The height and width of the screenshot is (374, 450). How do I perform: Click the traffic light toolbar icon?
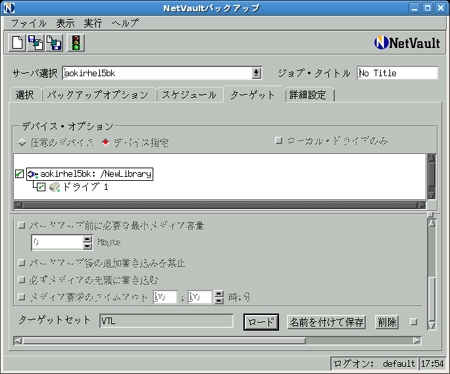(x=76, y=43)
